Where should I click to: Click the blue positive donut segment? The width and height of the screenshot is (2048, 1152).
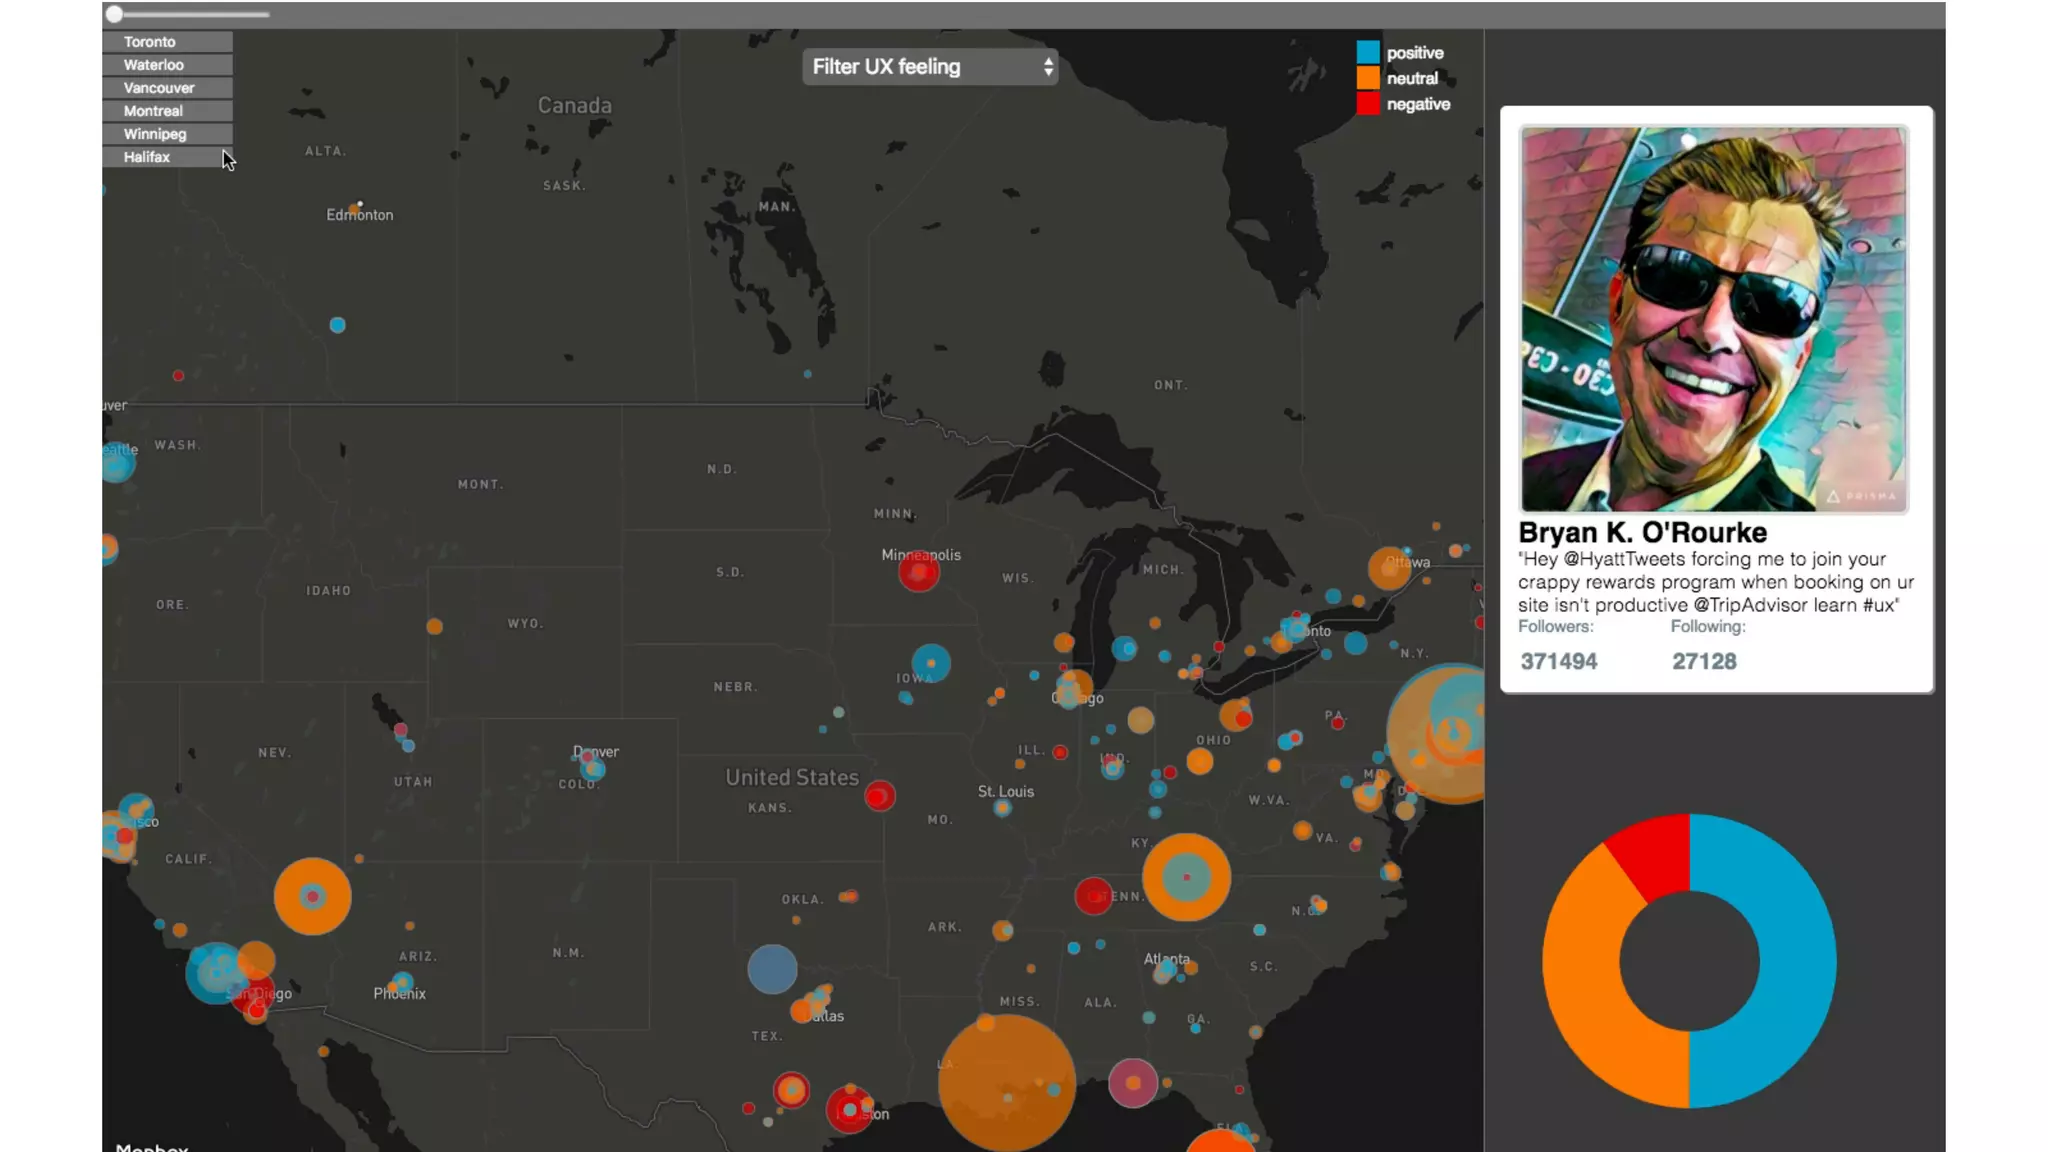(1797, 960)
